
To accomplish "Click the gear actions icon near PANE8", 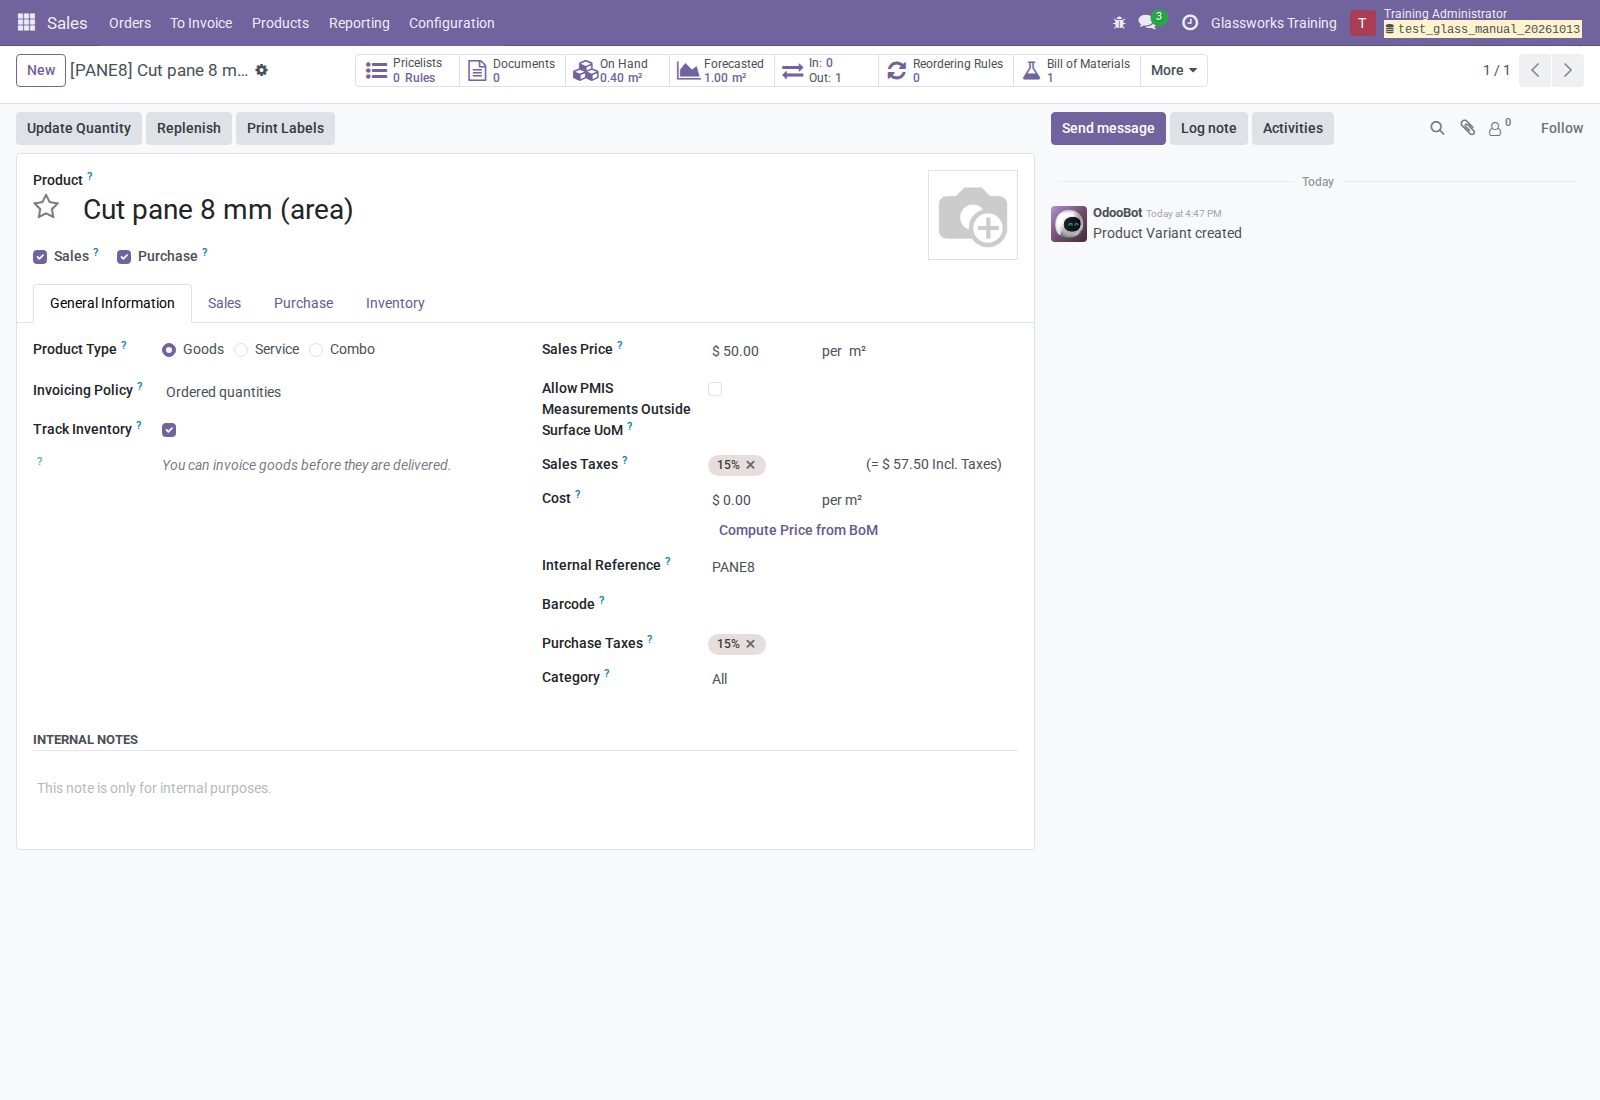I will pos(262,70).
